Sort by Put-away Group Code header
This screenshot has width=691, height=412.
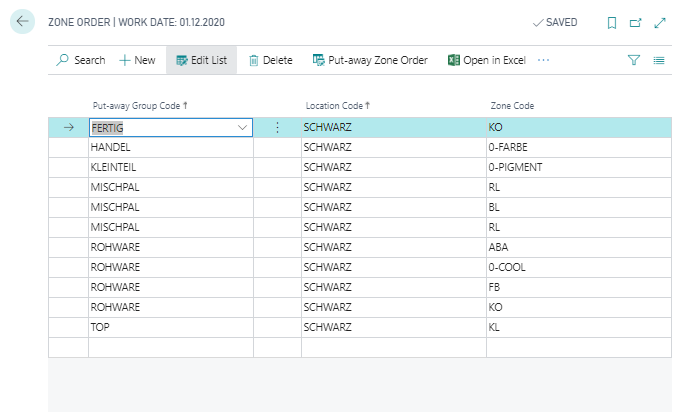point(140,106)
